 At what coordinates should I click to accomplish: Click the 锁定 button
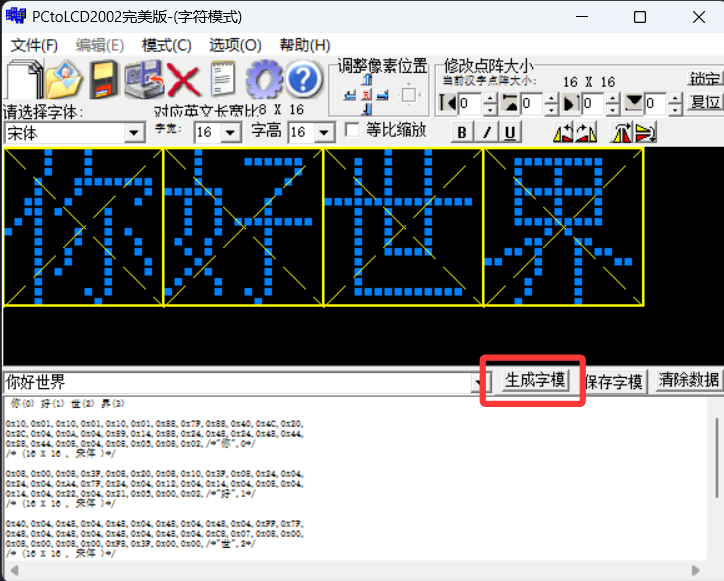pos(705,79)
